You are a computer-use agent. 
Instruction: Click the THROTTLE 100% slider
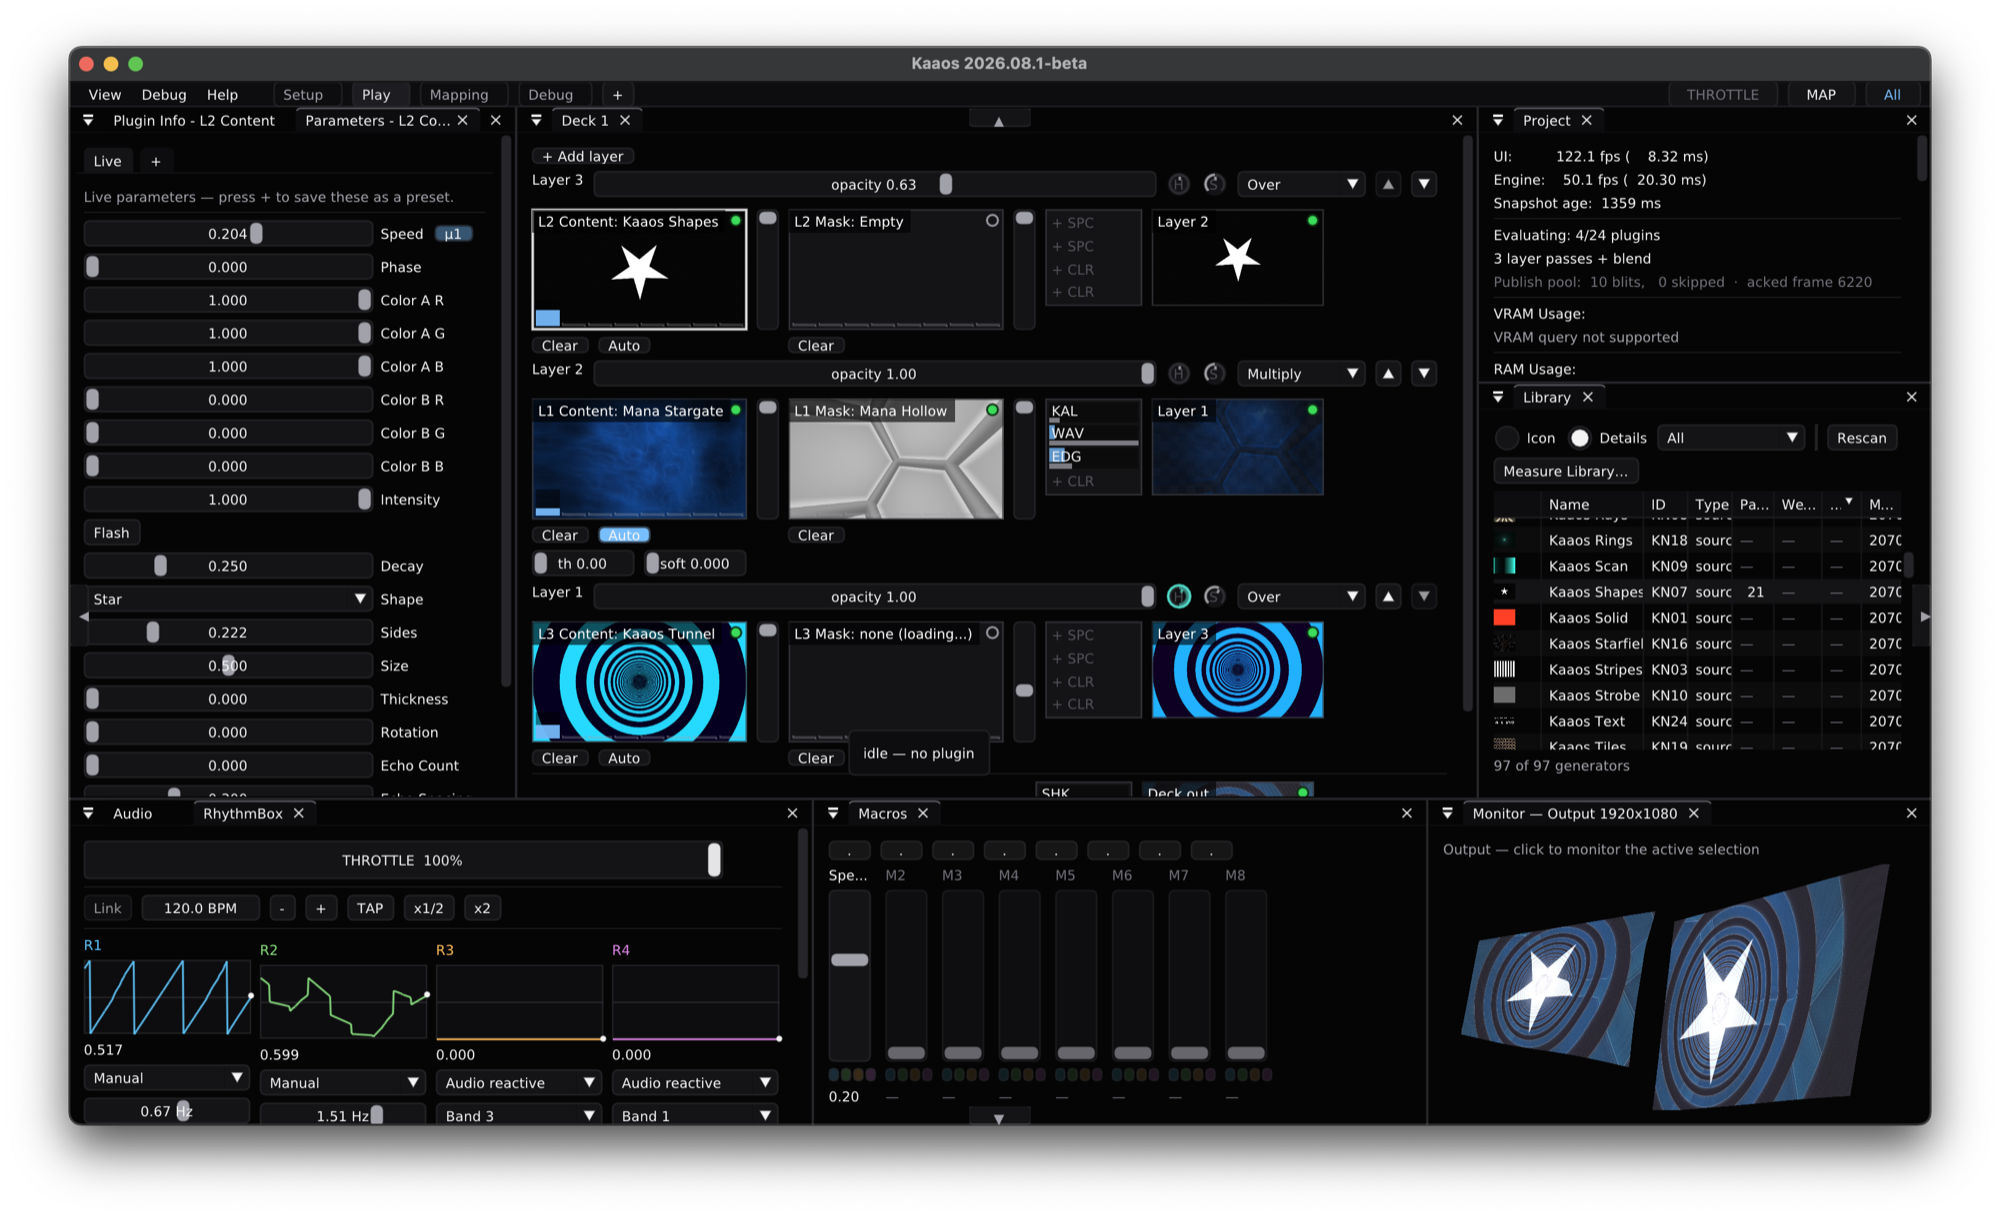(402, 860)
